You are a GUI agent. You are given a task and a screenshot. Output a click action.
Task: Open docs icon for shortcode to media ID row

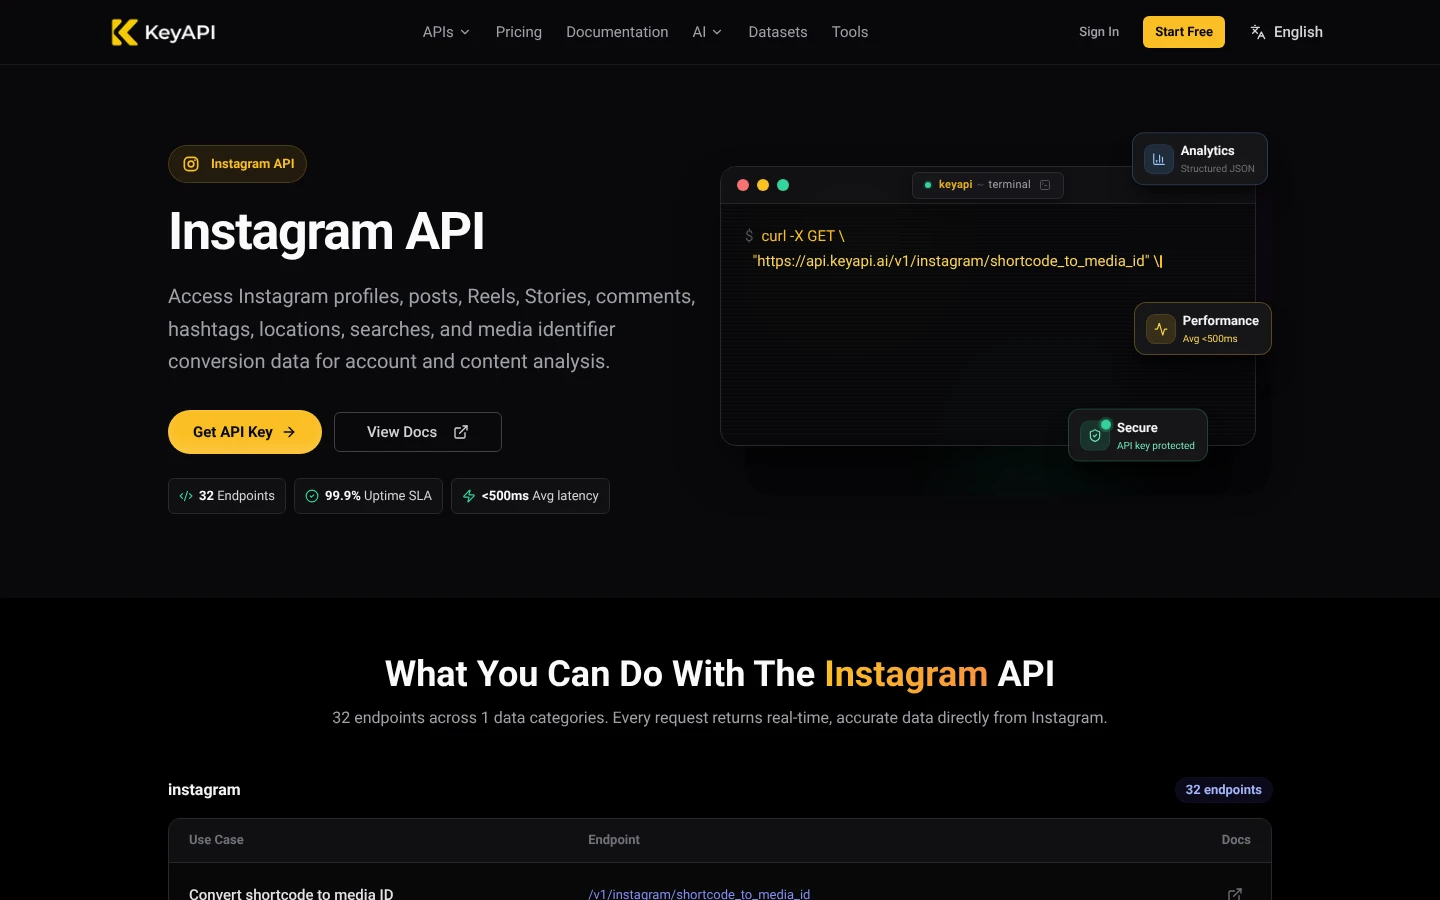[x=1235, y=894]
